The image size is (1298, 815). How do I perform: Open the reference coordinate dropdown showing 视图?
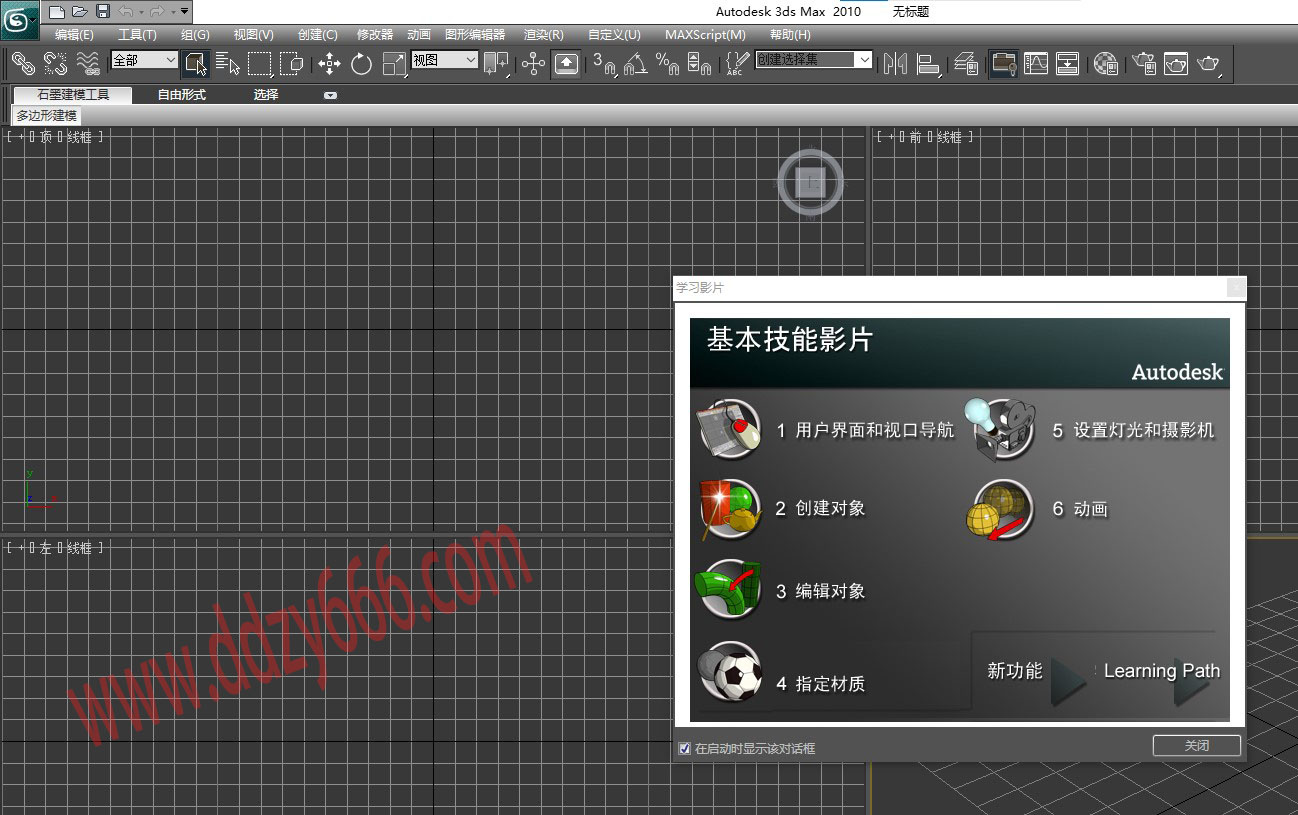pos(445,60)
